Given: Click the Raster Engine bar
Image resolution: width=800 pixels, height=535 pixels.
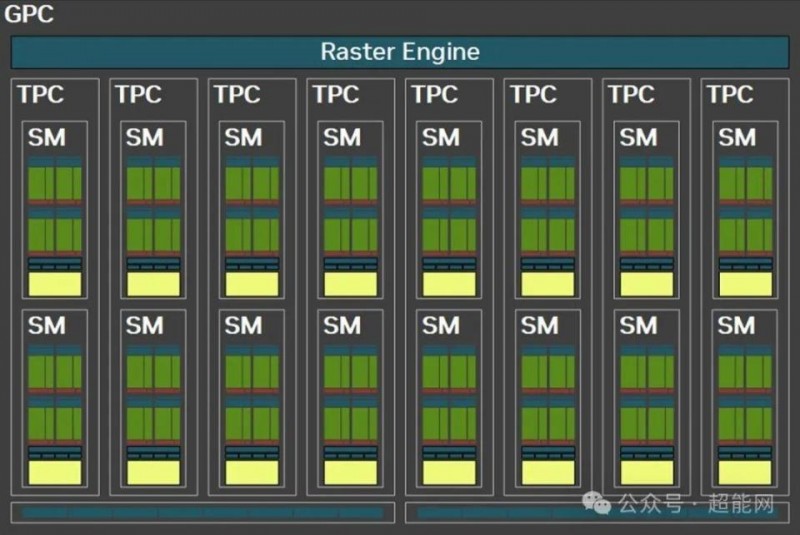Looking at the screenshot, I should point(400,52).
